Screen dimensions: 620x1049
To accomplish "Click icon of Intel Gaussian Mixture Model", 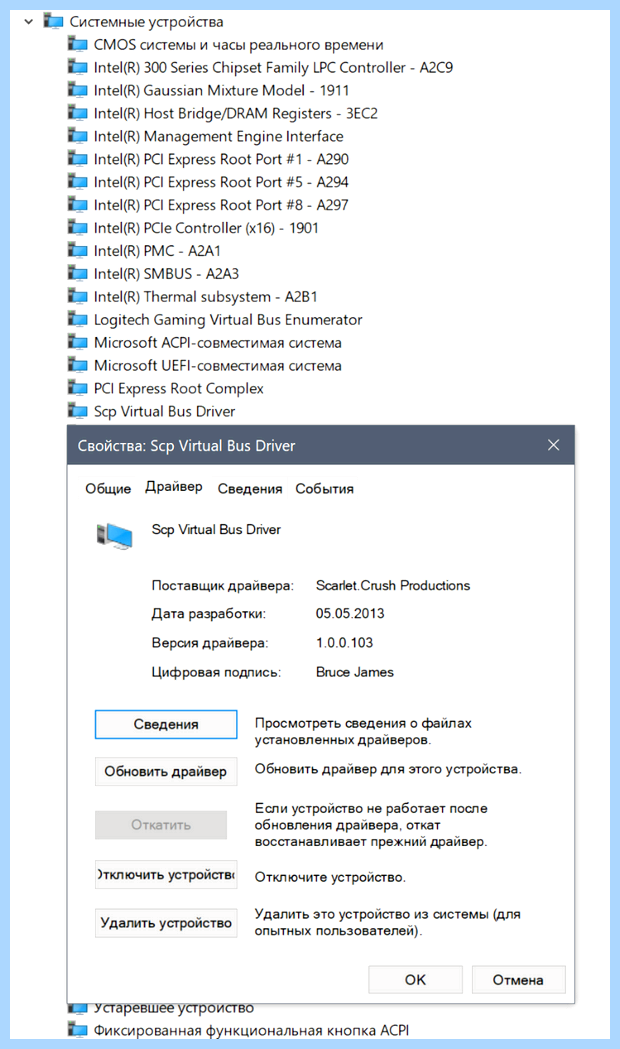I will (78, 90).
